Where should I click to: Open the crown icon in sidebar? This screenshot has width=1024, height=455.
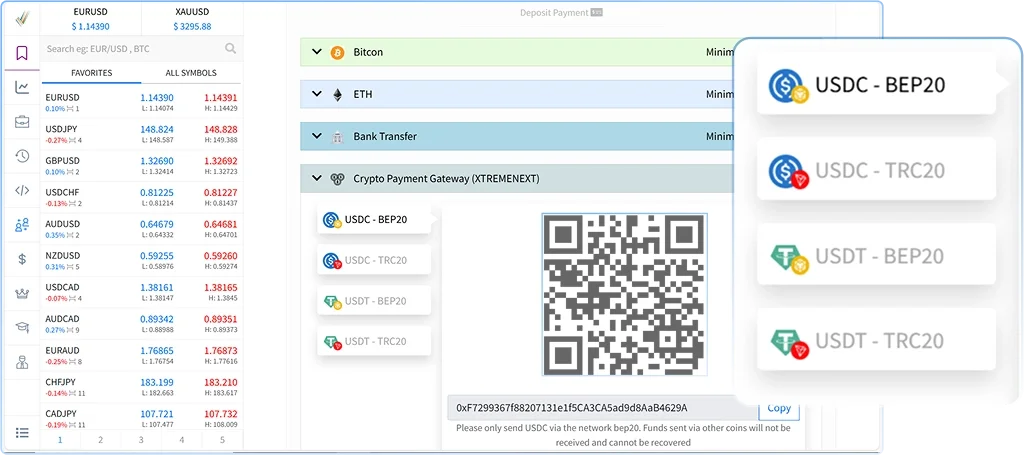point(22,293)
